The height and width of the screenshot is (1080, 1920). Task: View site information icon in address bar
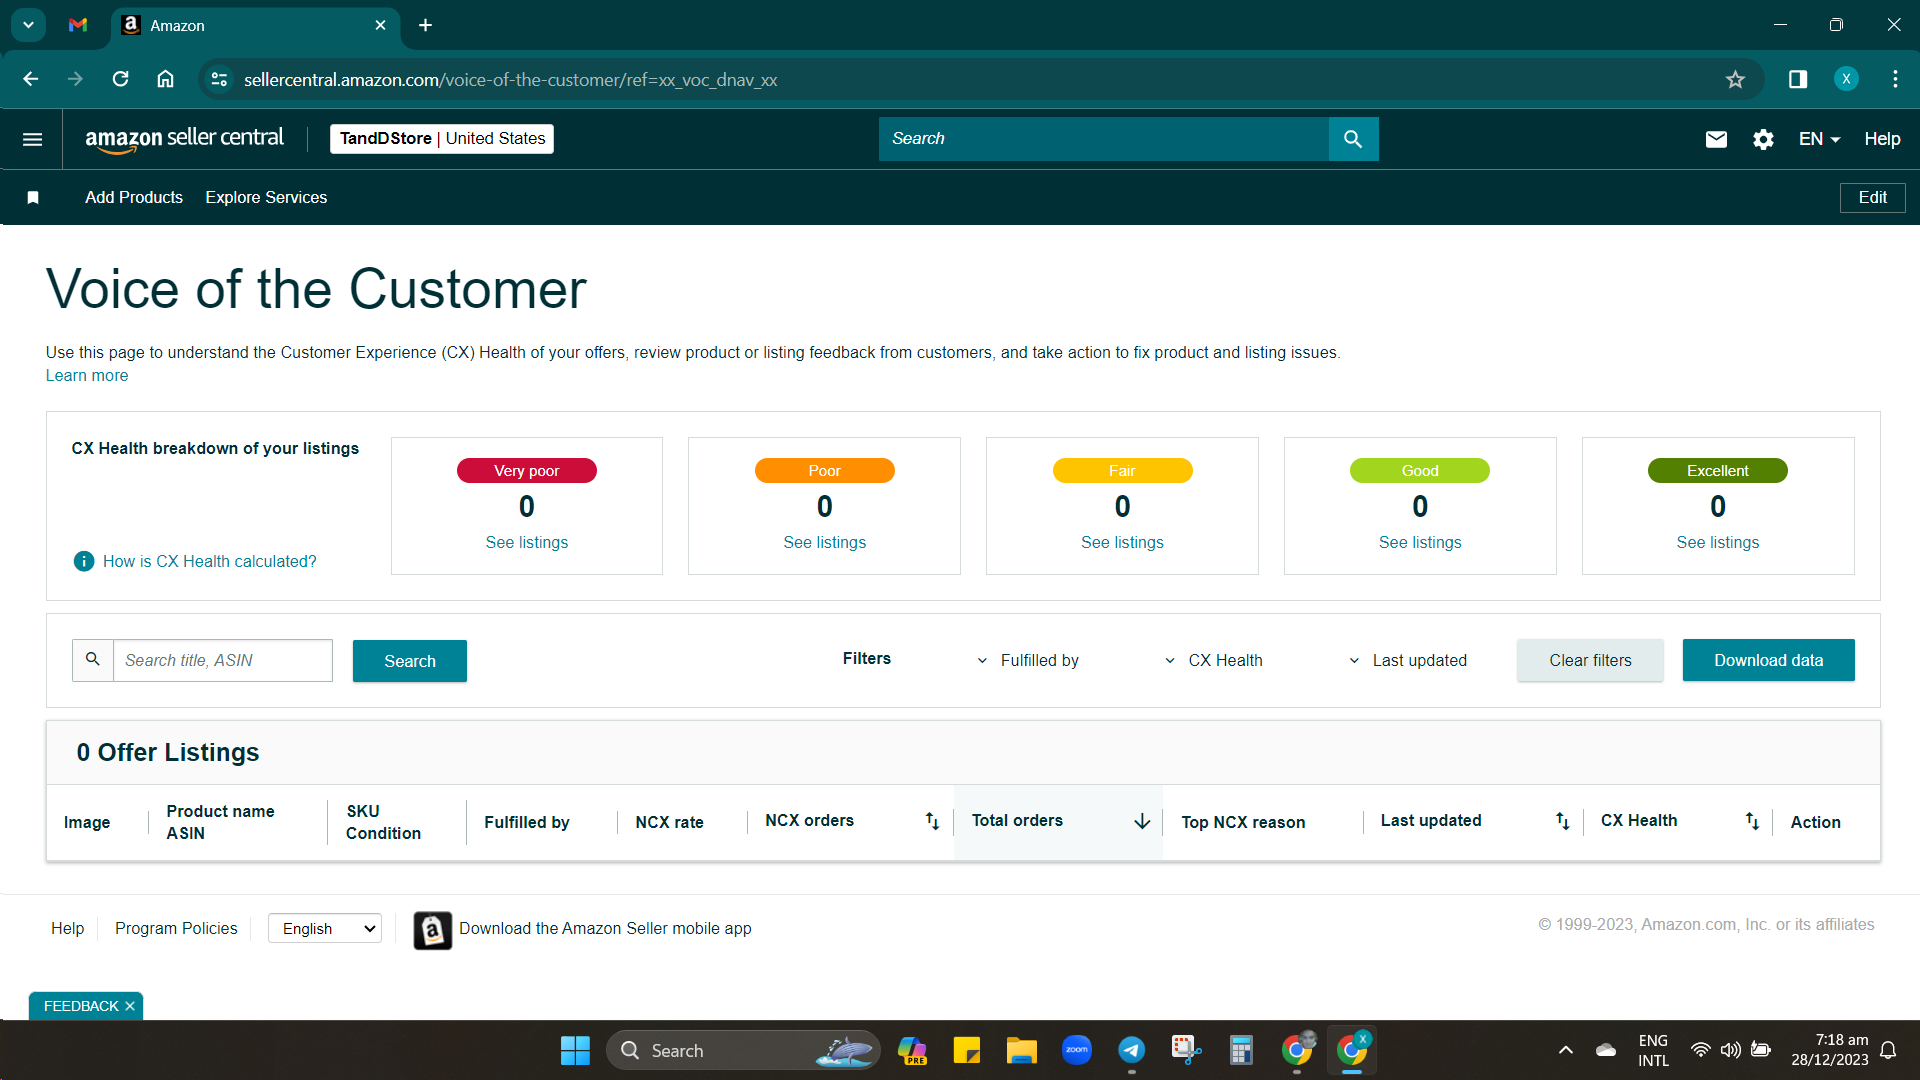[x=219, y=79]
